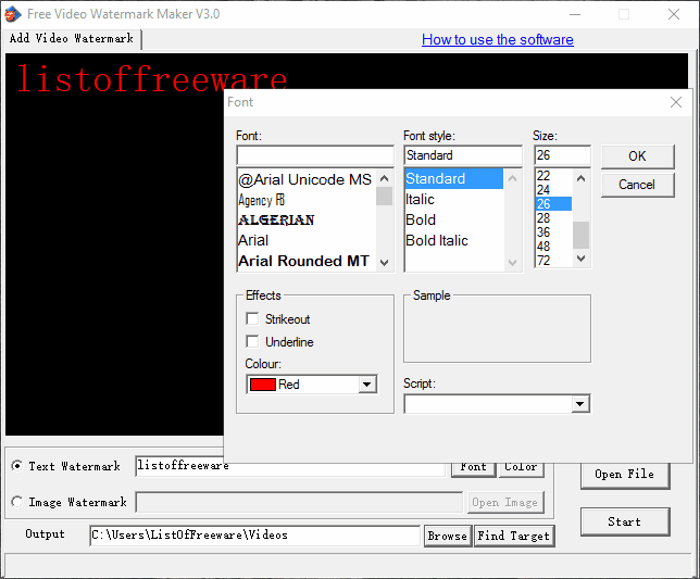700x579 pixels.
Task: Enable the Underline effect checkbox
Action: (x=252, y=342)
